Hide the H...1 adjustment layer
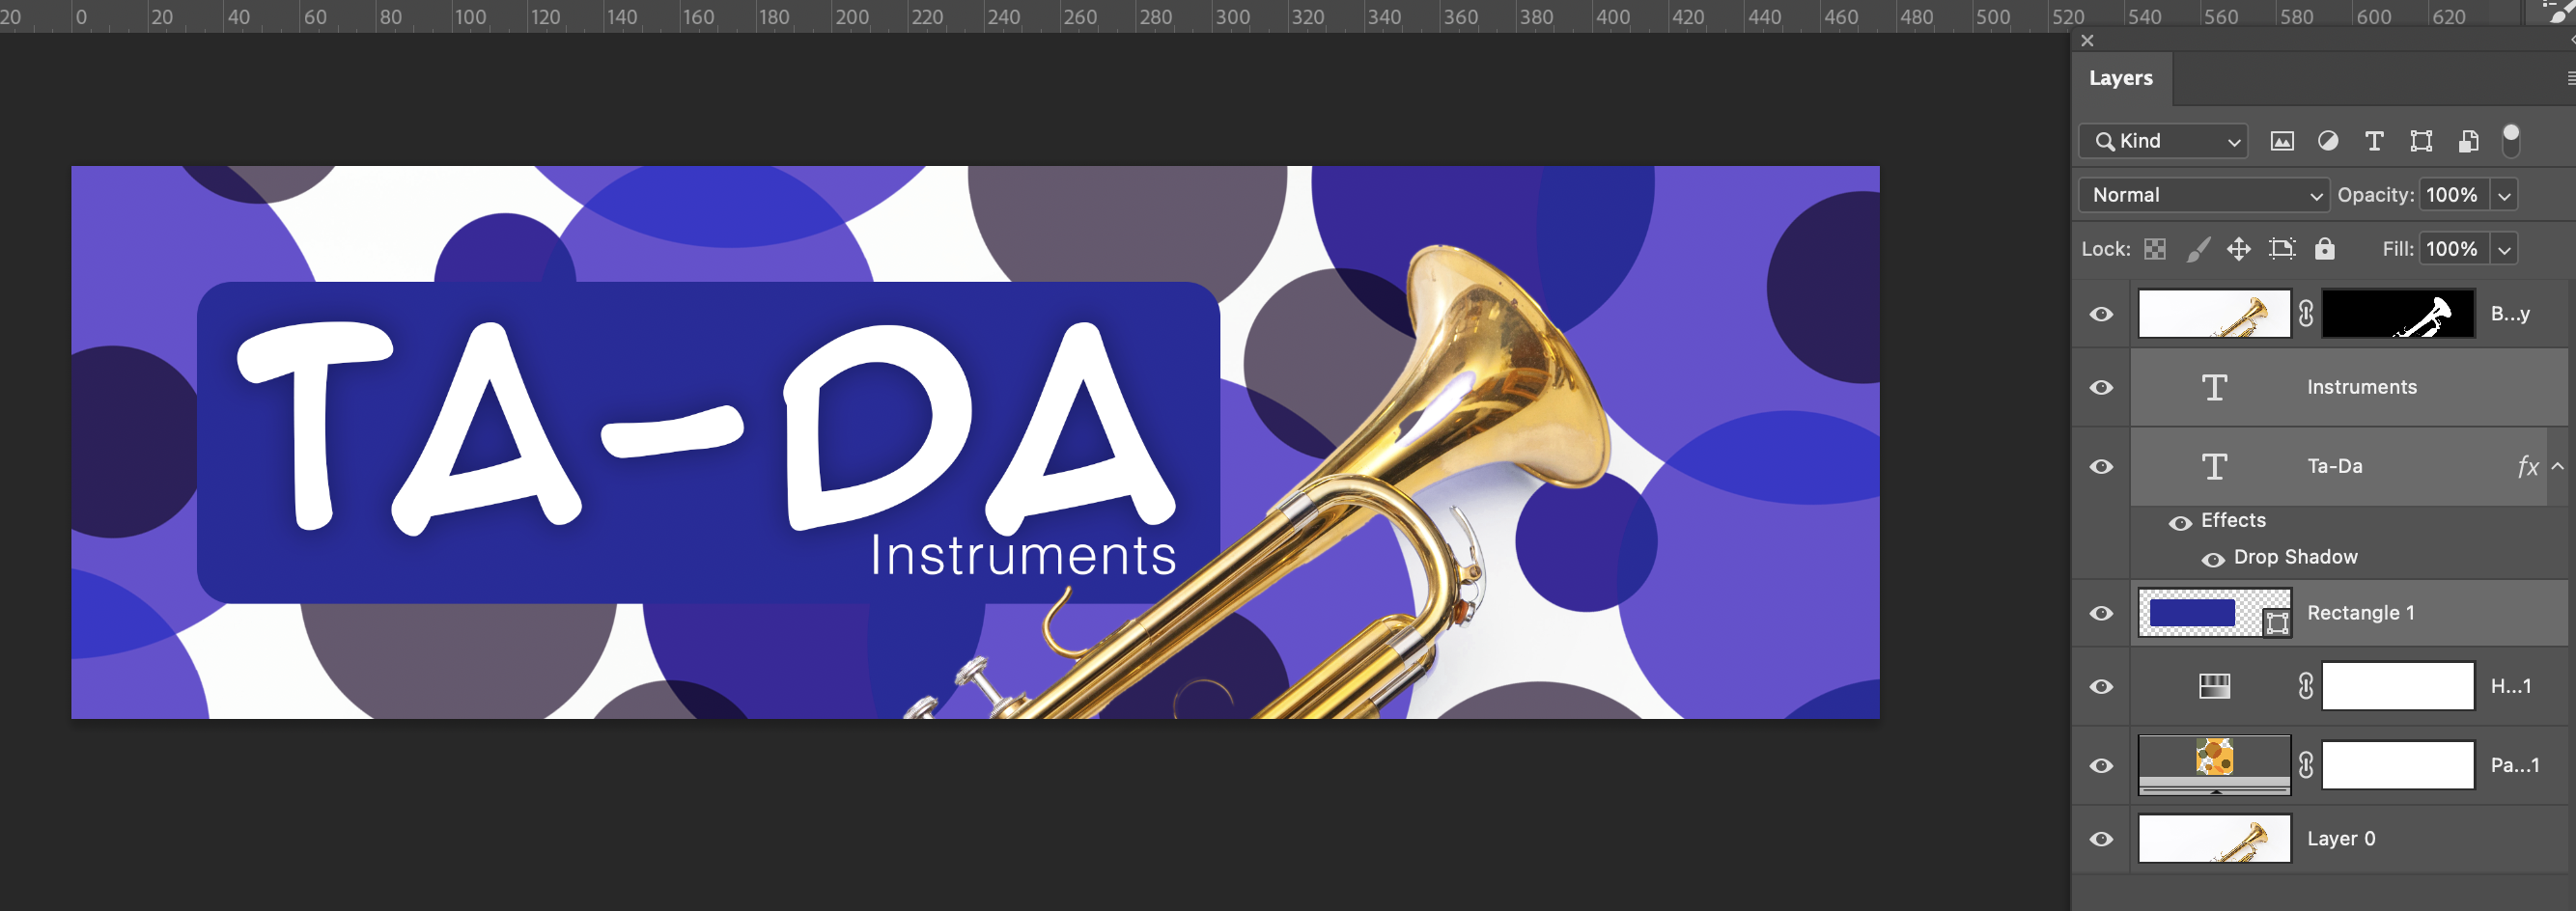This screenshot has height=911, width=2576. coord(2102,686)
